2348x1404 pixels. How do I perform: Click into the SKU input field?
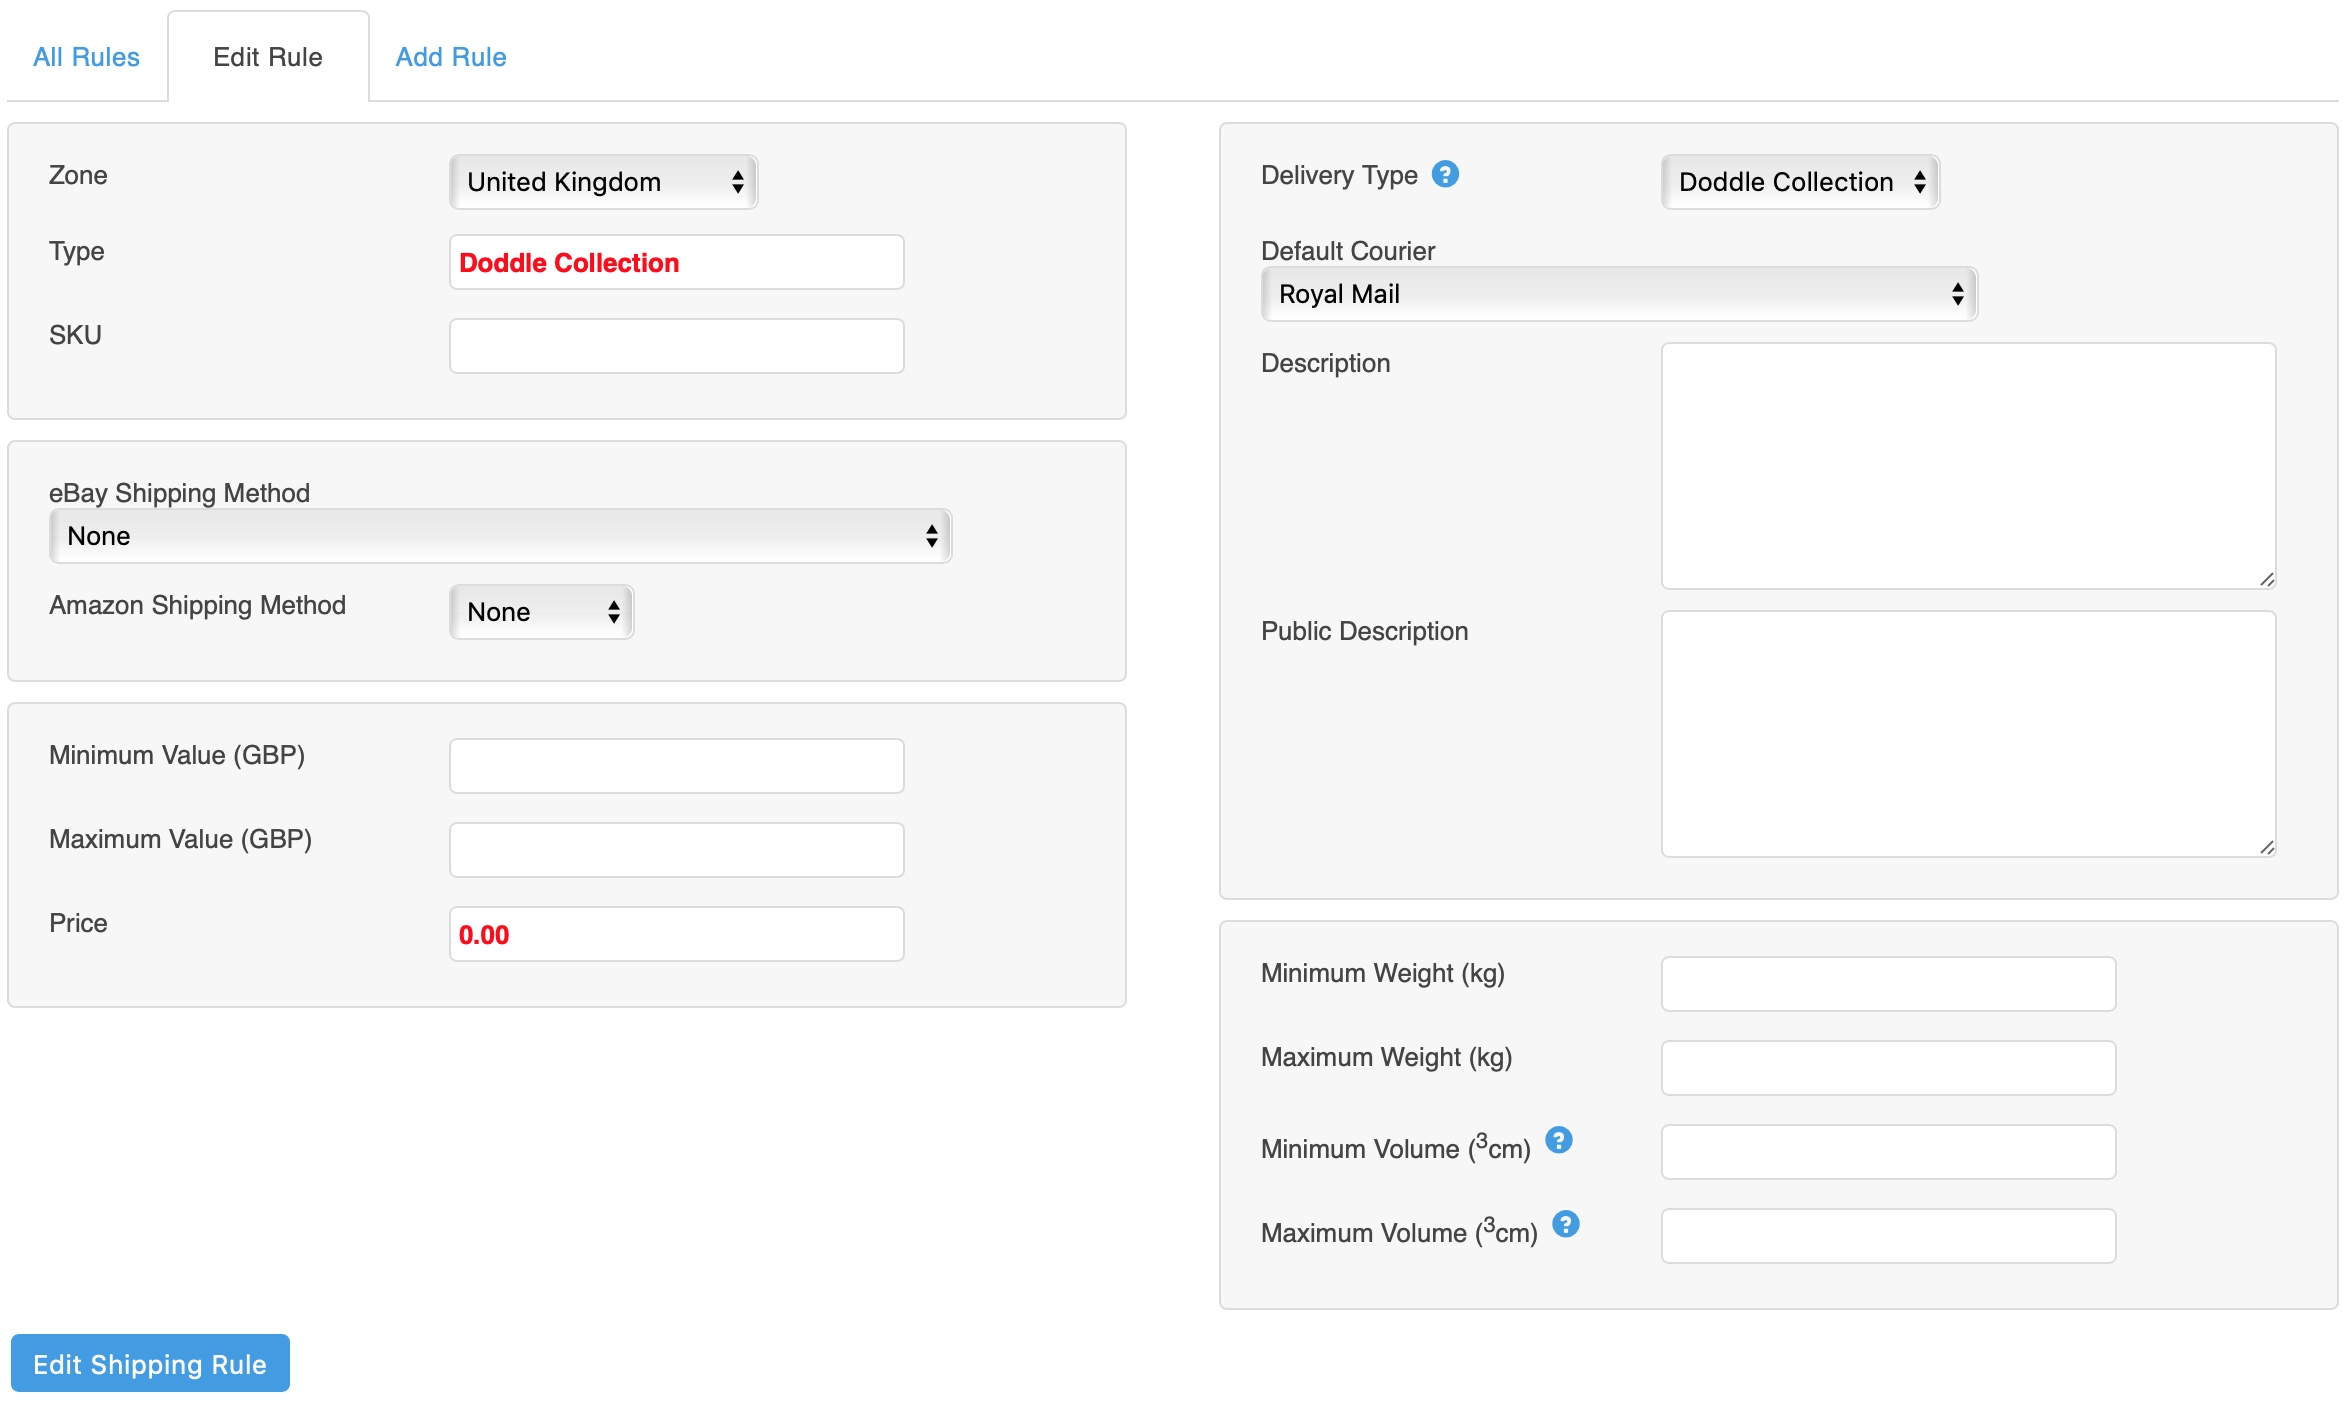click(676, 346)
